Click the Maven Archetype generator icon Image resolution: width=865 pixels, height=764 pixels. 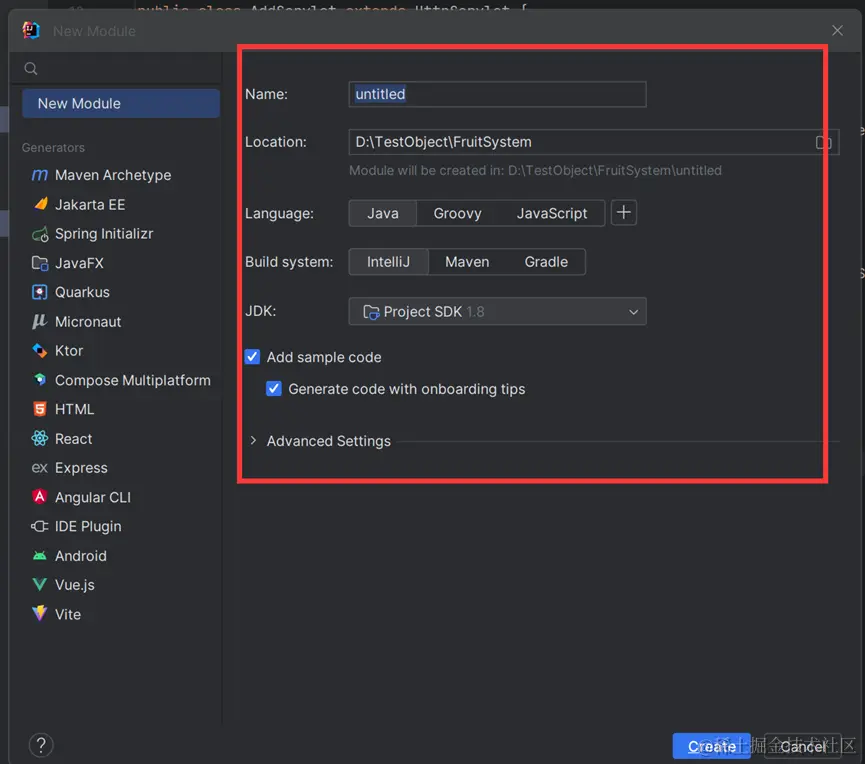[40, 175]
